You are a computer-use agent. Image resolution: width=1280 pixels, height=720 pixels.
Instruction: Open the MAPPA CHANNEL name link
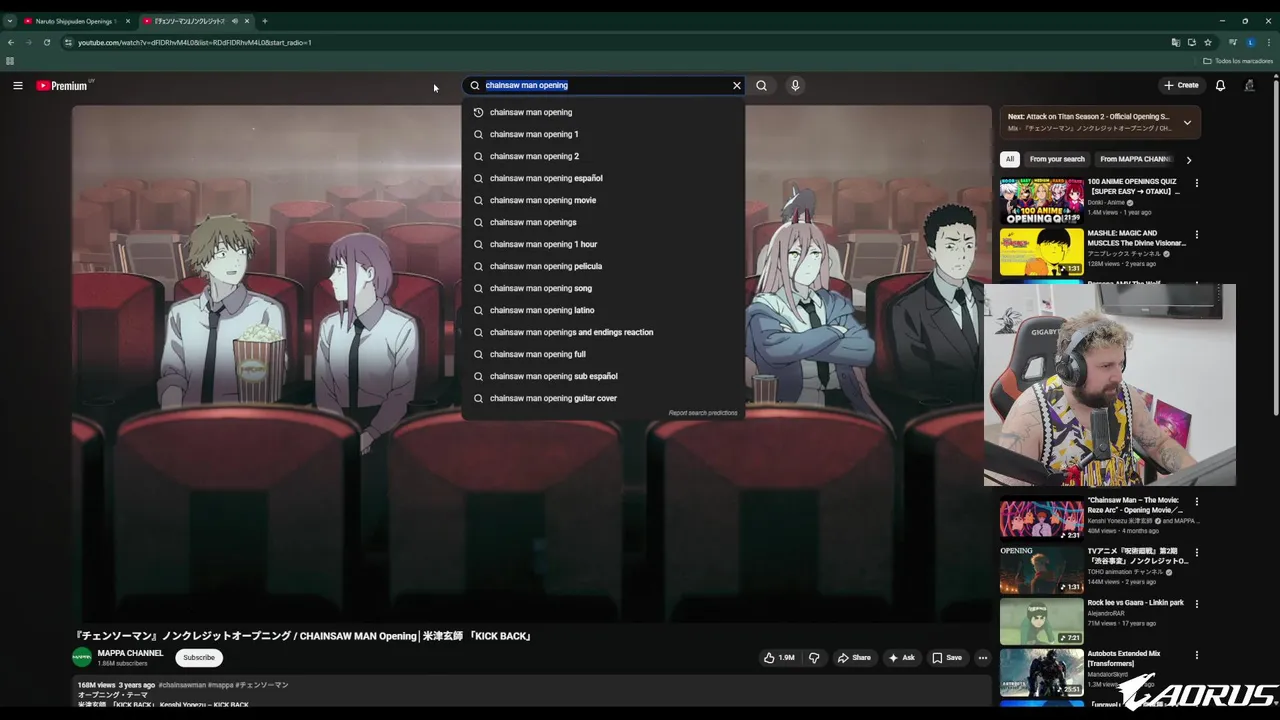[x=130, y=653]
